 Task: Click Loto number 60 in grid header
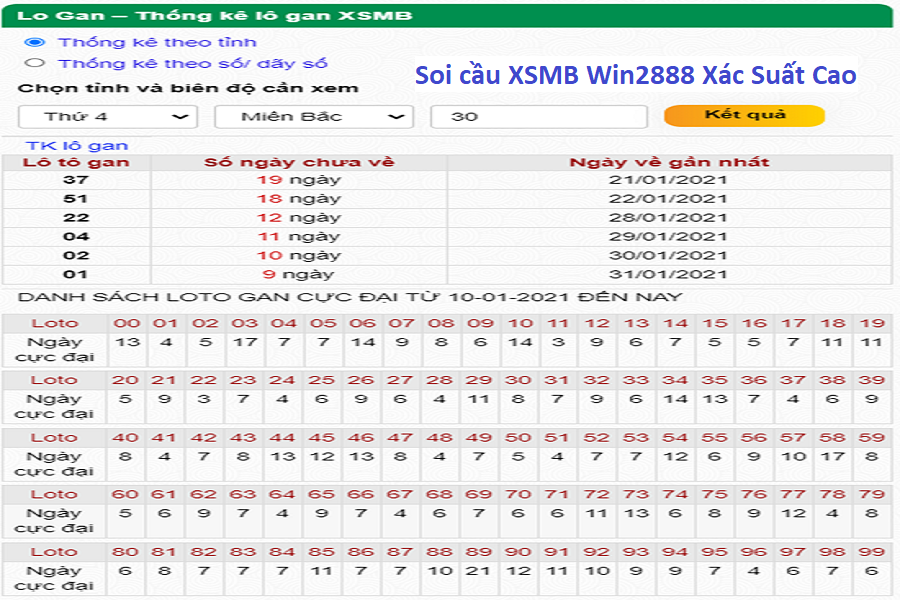point(125,494)
